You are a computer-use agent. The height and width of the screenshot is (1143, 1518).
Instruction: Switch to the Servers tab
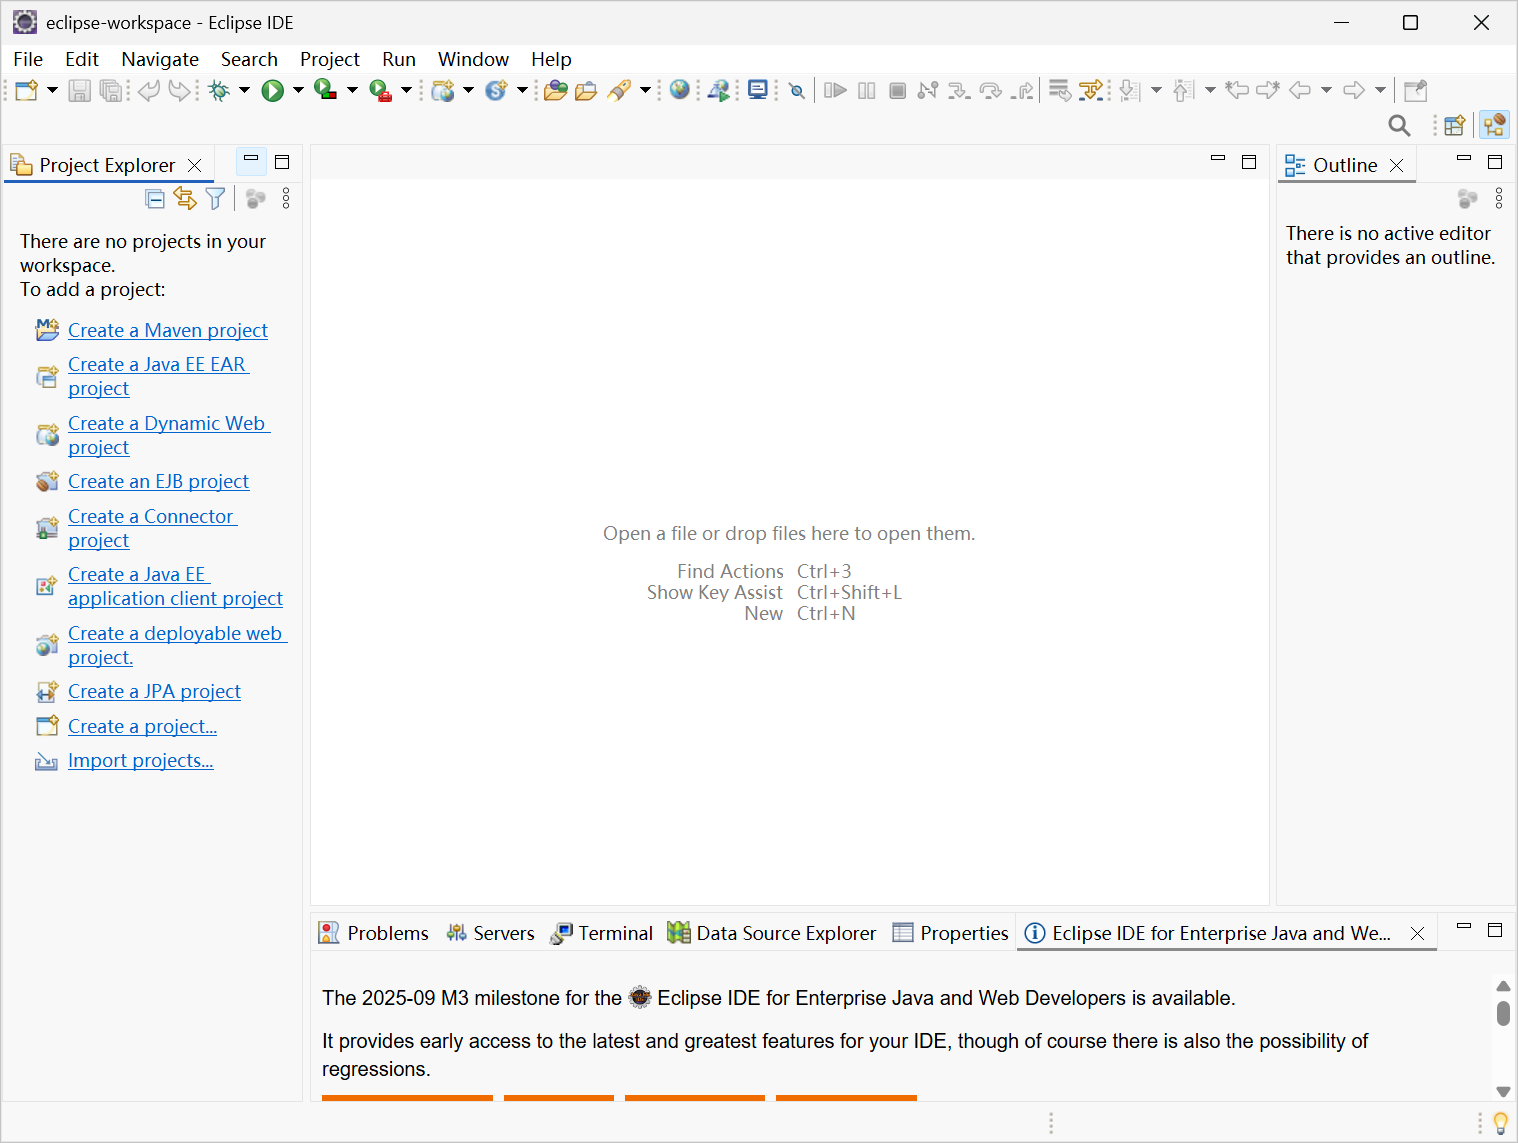click(491, 933)
